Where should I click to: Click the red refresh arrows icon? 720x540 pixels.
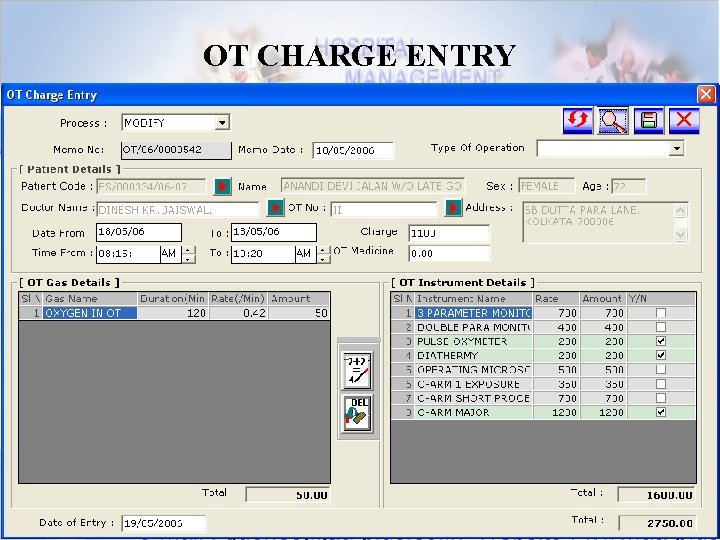(x=577, y=122)
